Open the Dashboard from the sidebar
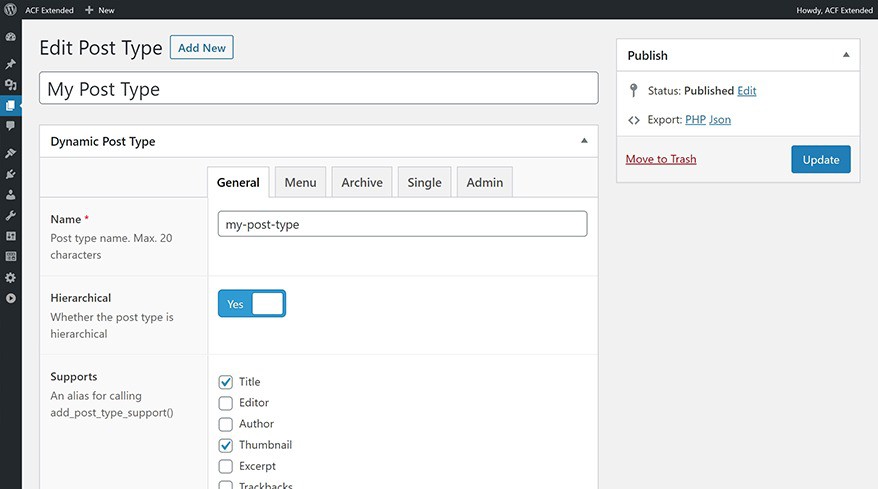The width and height of the screenshot is (878, 489). click(11, 37)
